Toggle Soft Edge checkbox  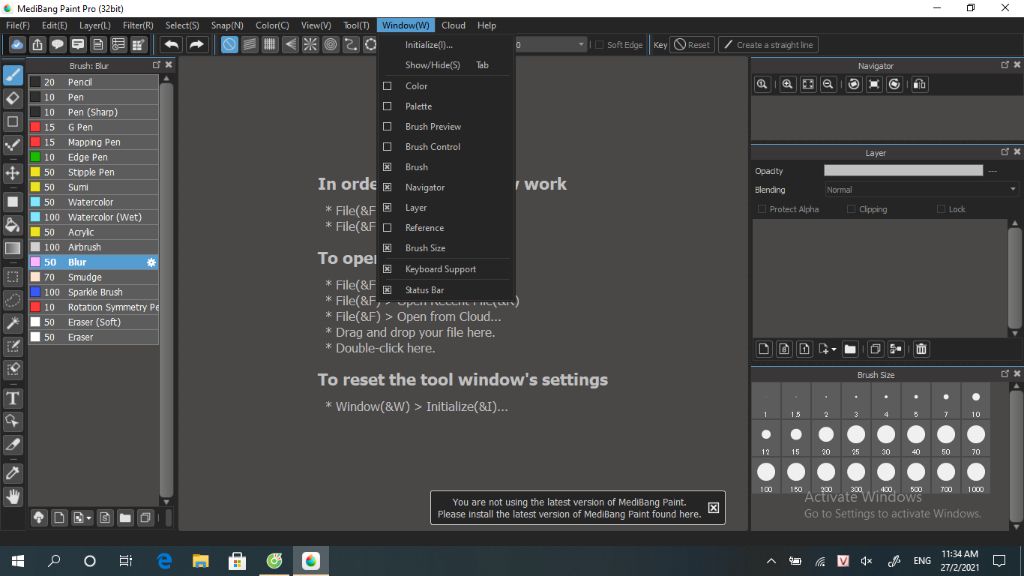point(600,45)
